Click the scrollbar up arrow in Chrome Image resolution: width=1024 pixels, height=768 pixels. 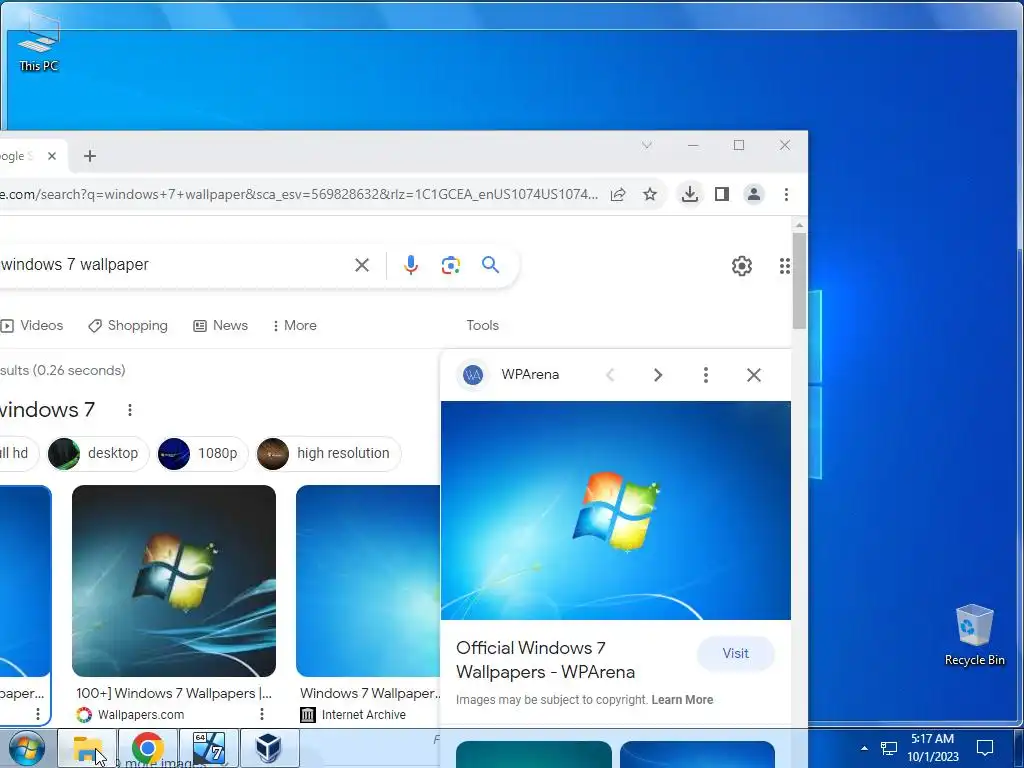click(799, 225)
